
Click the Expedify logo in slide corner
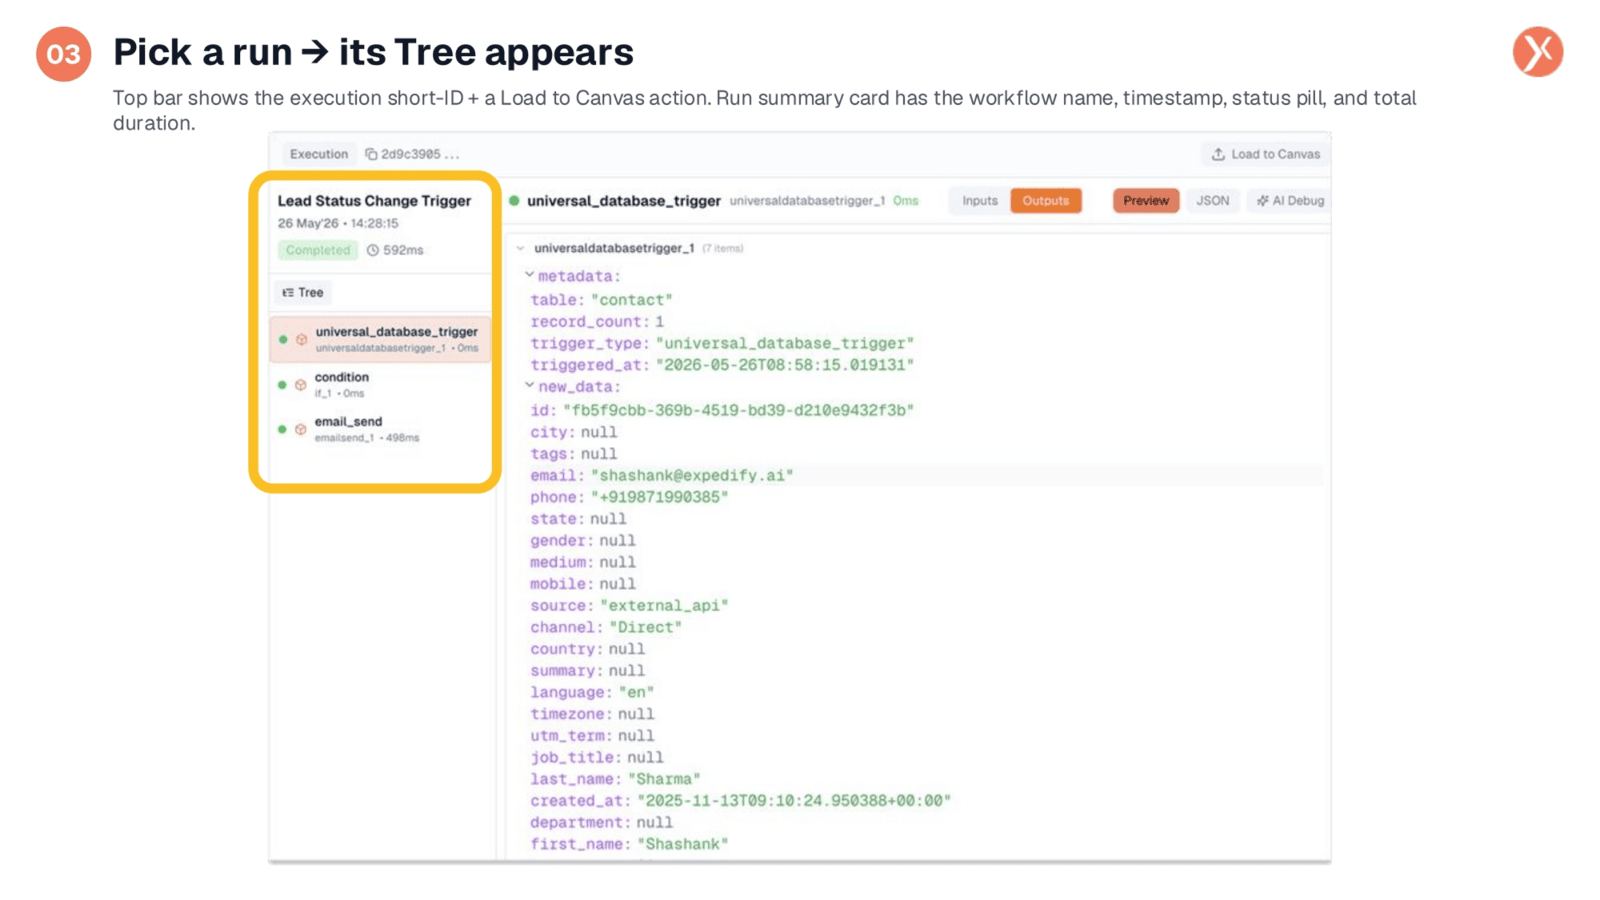coord(1538,52)
